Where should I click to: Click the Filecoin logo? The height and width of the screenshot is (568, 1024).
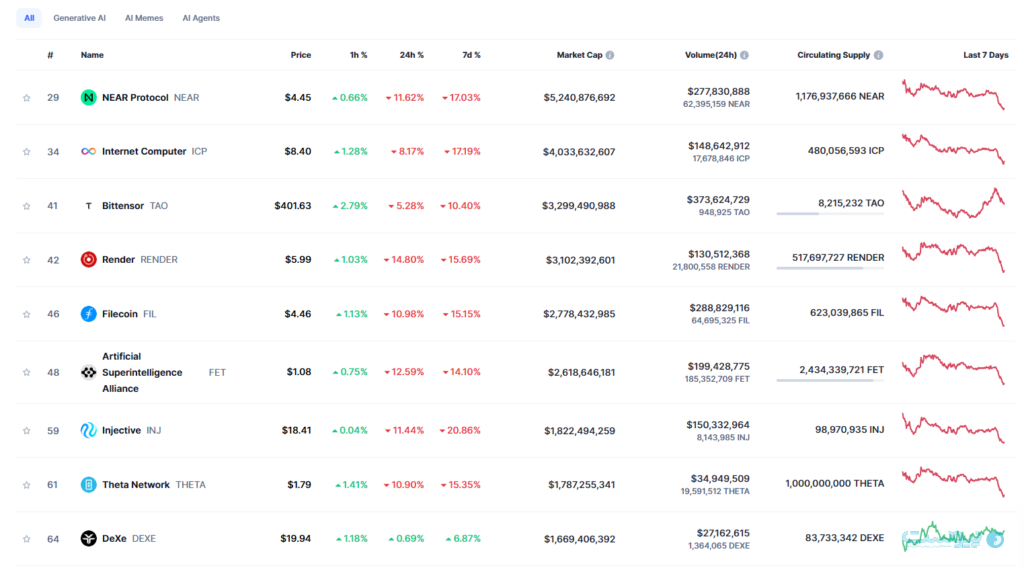pyautogui.click(x=88, y=314)
